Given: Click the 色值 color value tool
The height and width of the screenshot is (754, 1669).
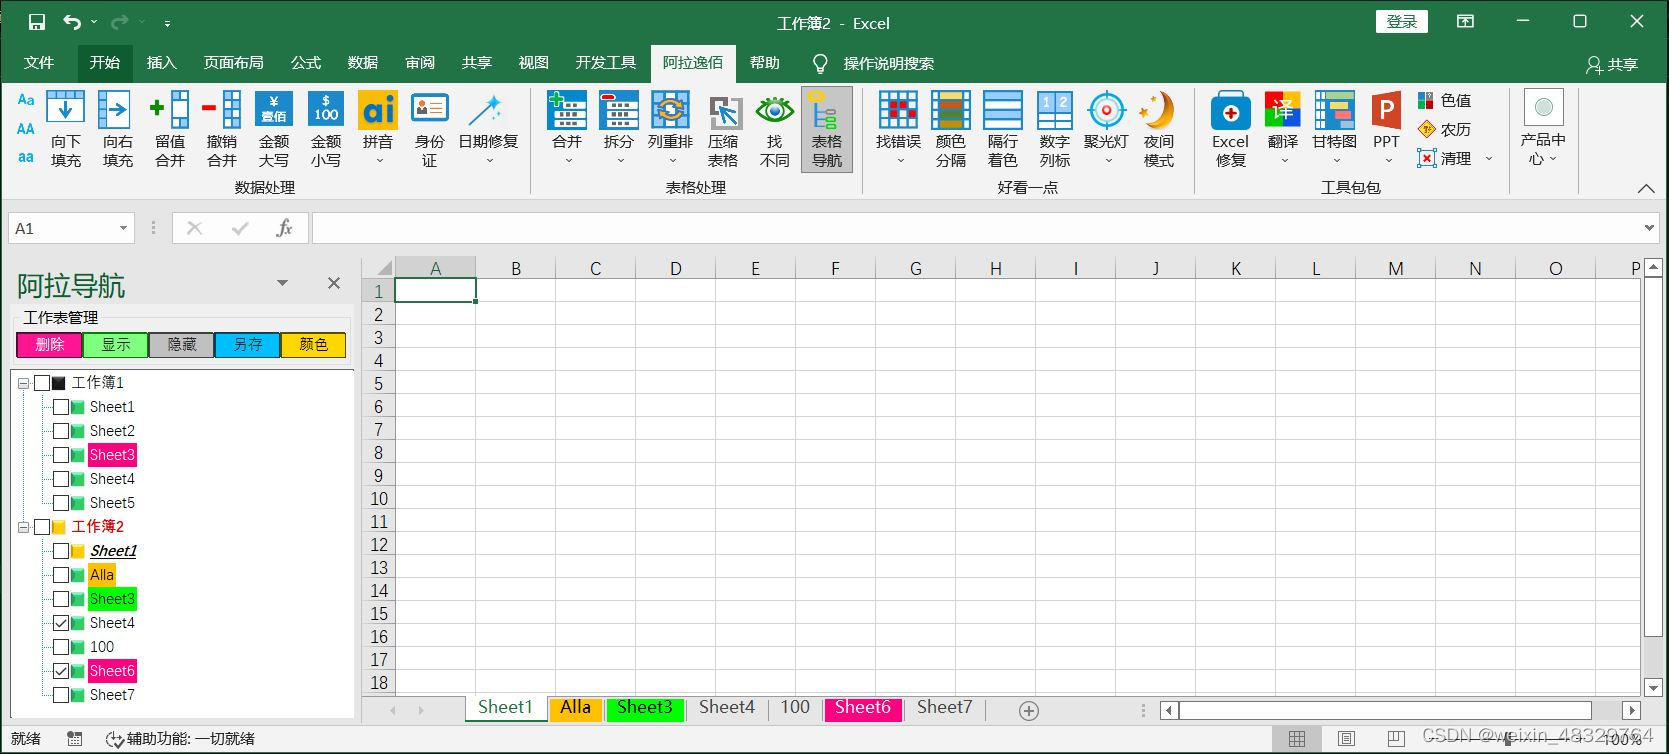Looking at the screenshot, I should point(1444,101).
